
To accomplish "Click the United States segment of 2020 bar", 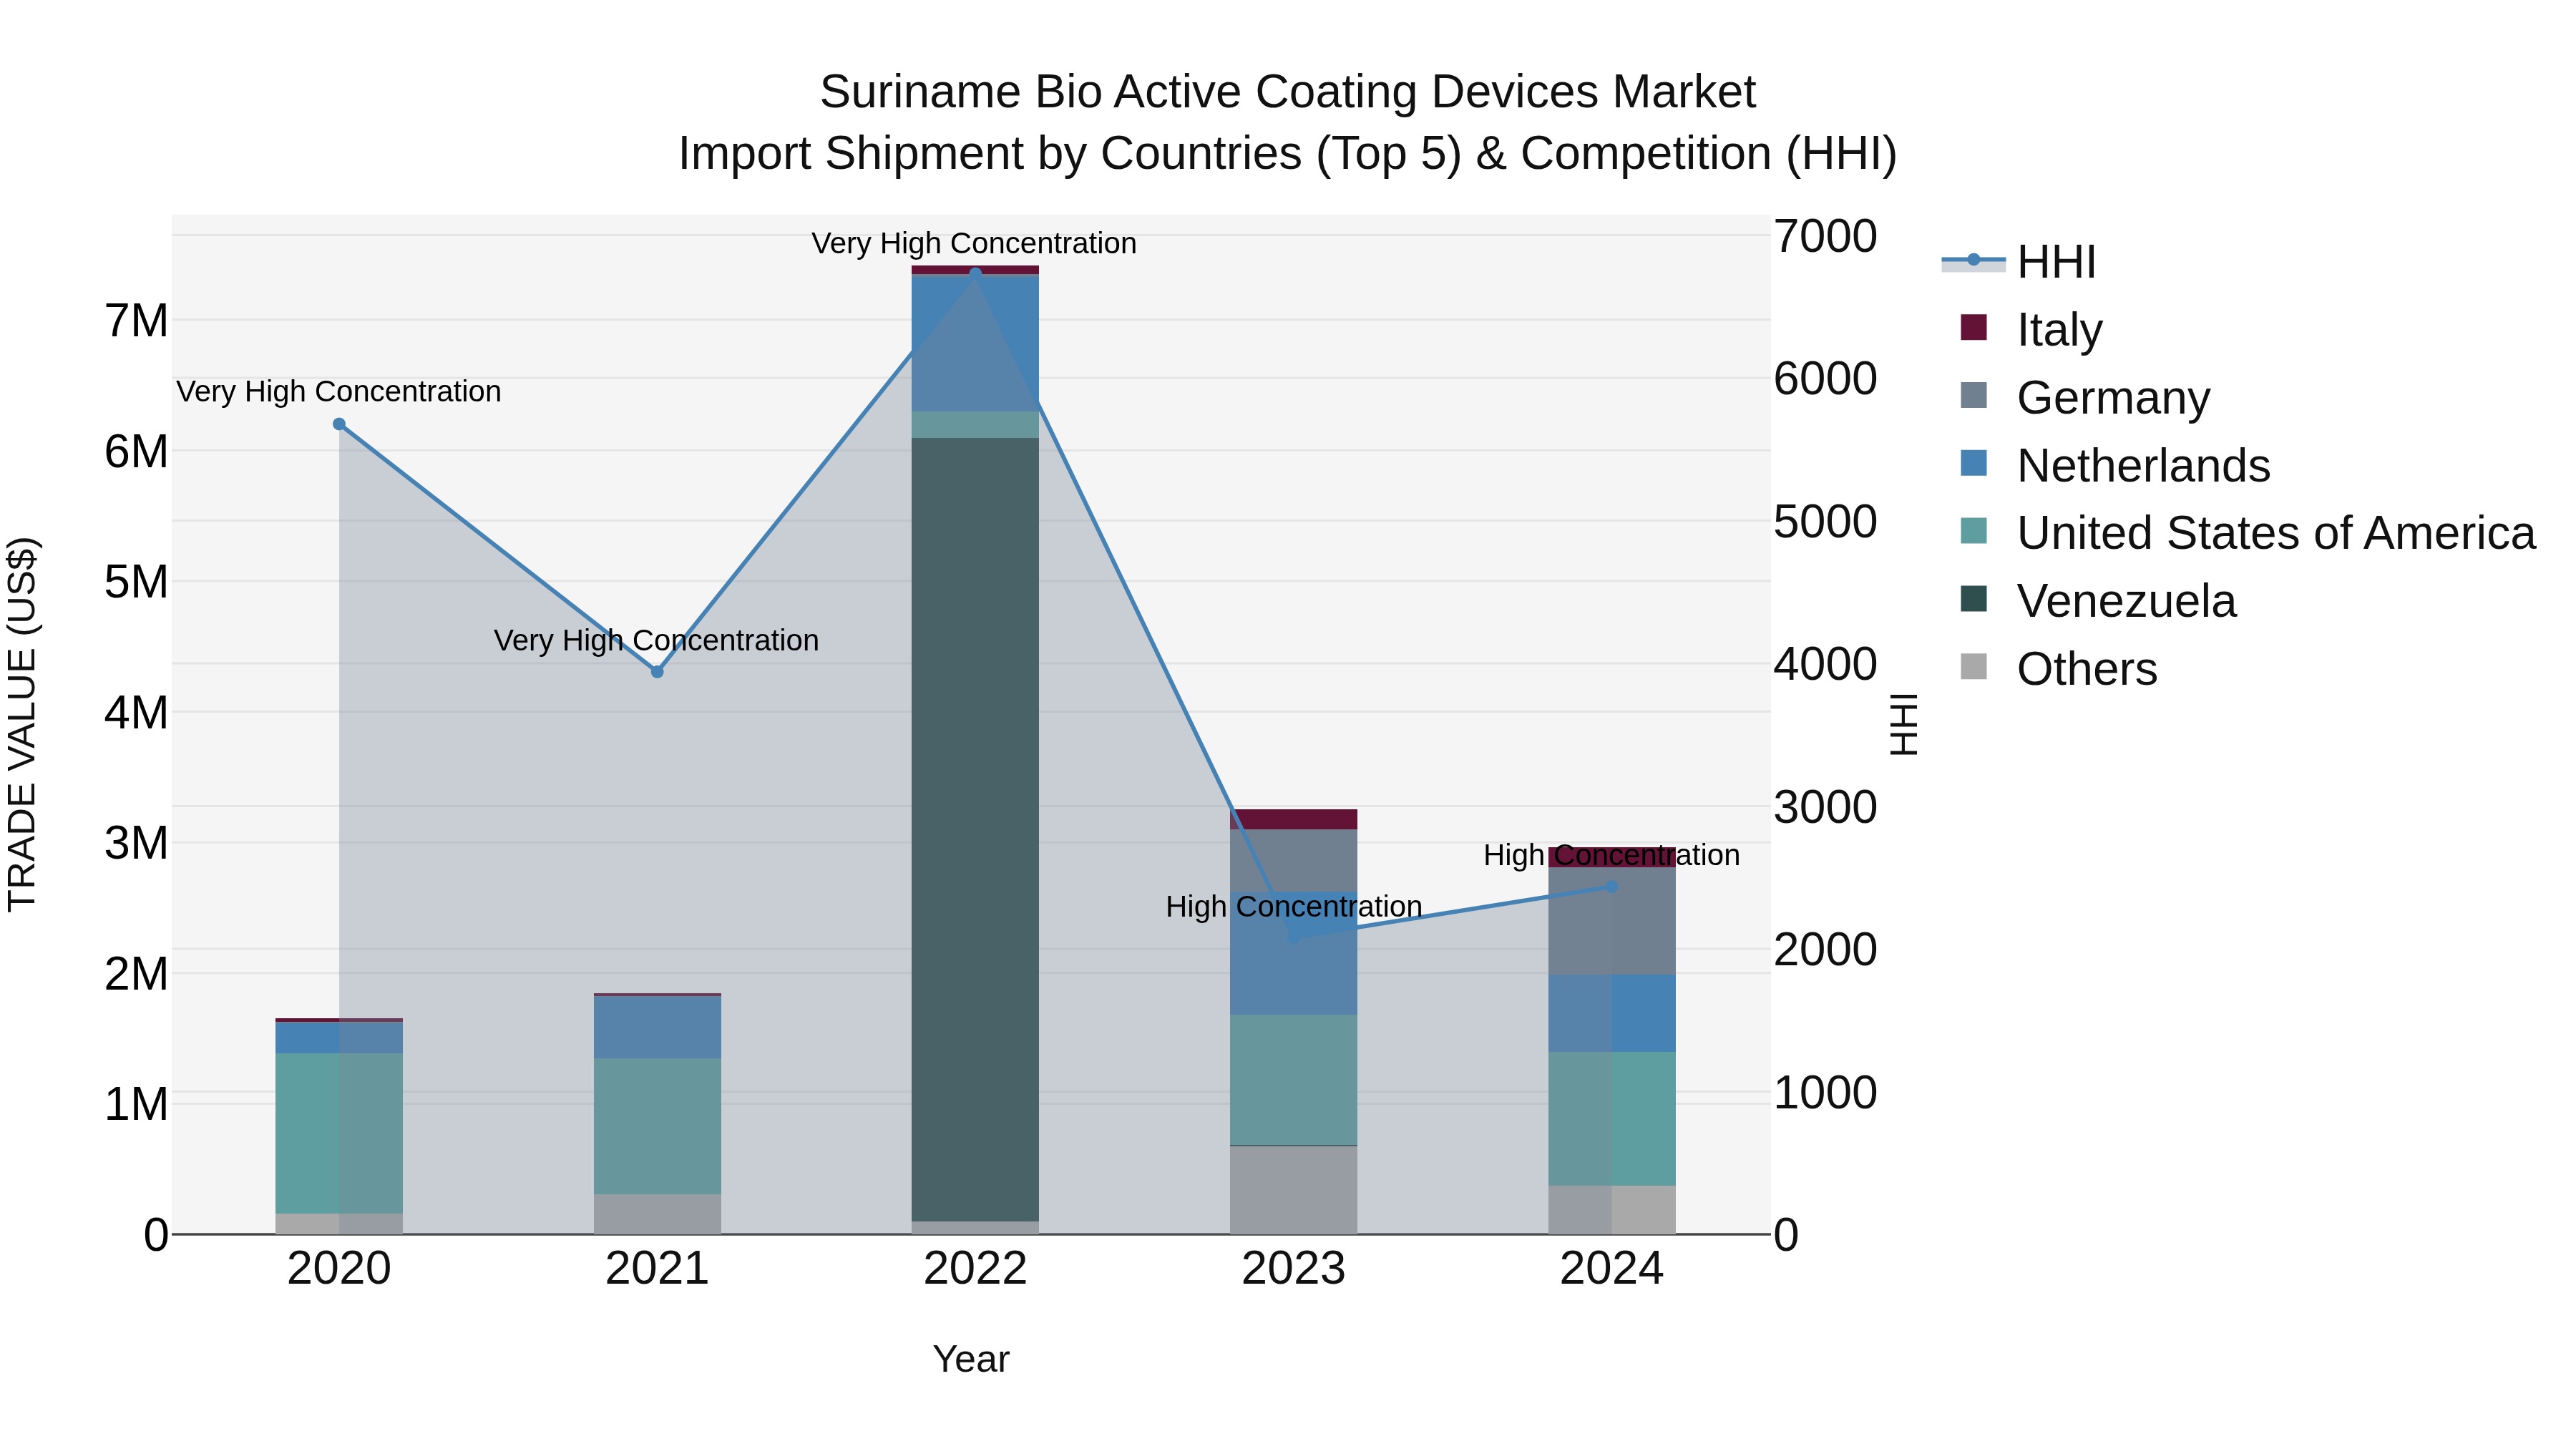I will [339, 1133].
